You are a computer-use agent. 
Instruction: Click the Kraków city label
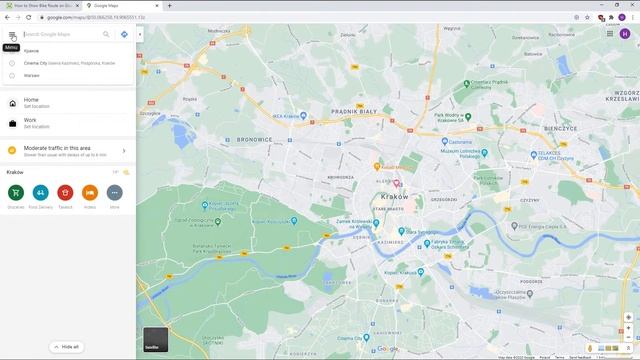pyautogui.click(x=394, y=197)
